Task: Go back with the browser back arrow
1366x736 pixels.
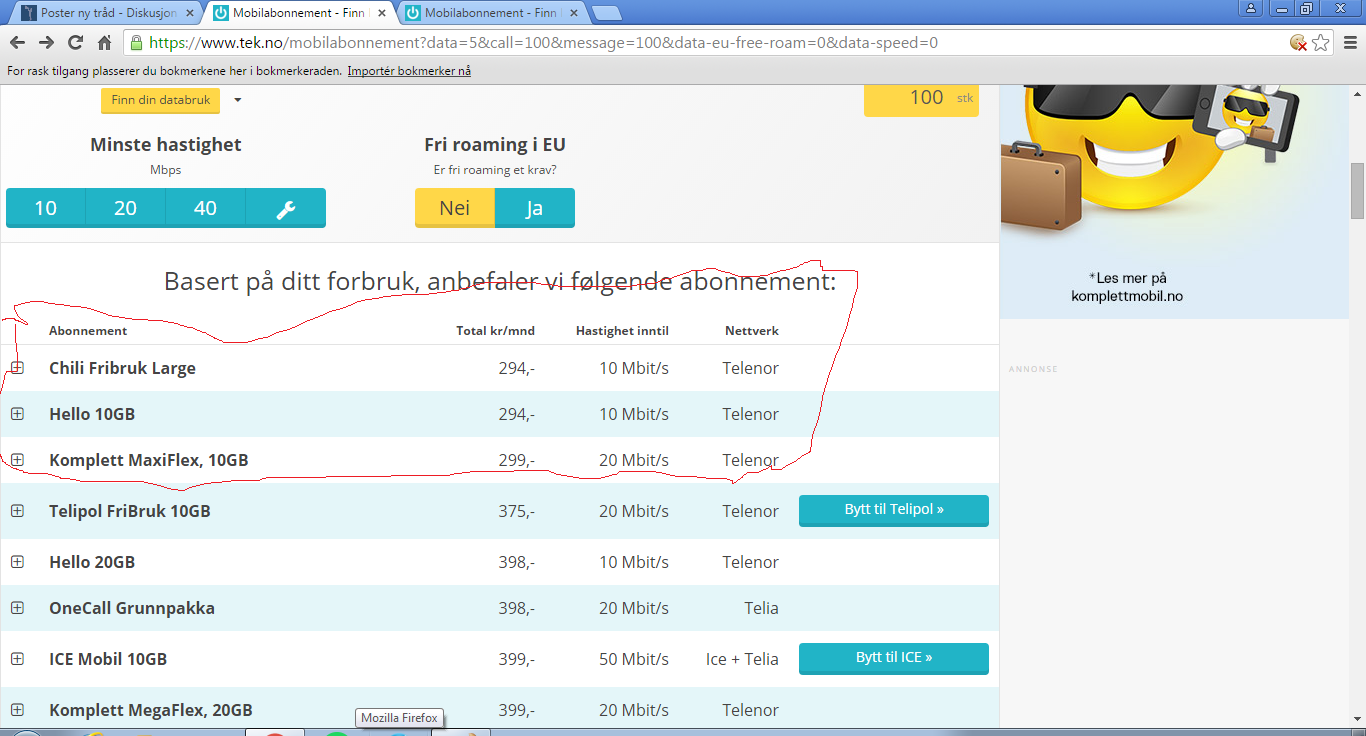Action: [x=17, y=43]
